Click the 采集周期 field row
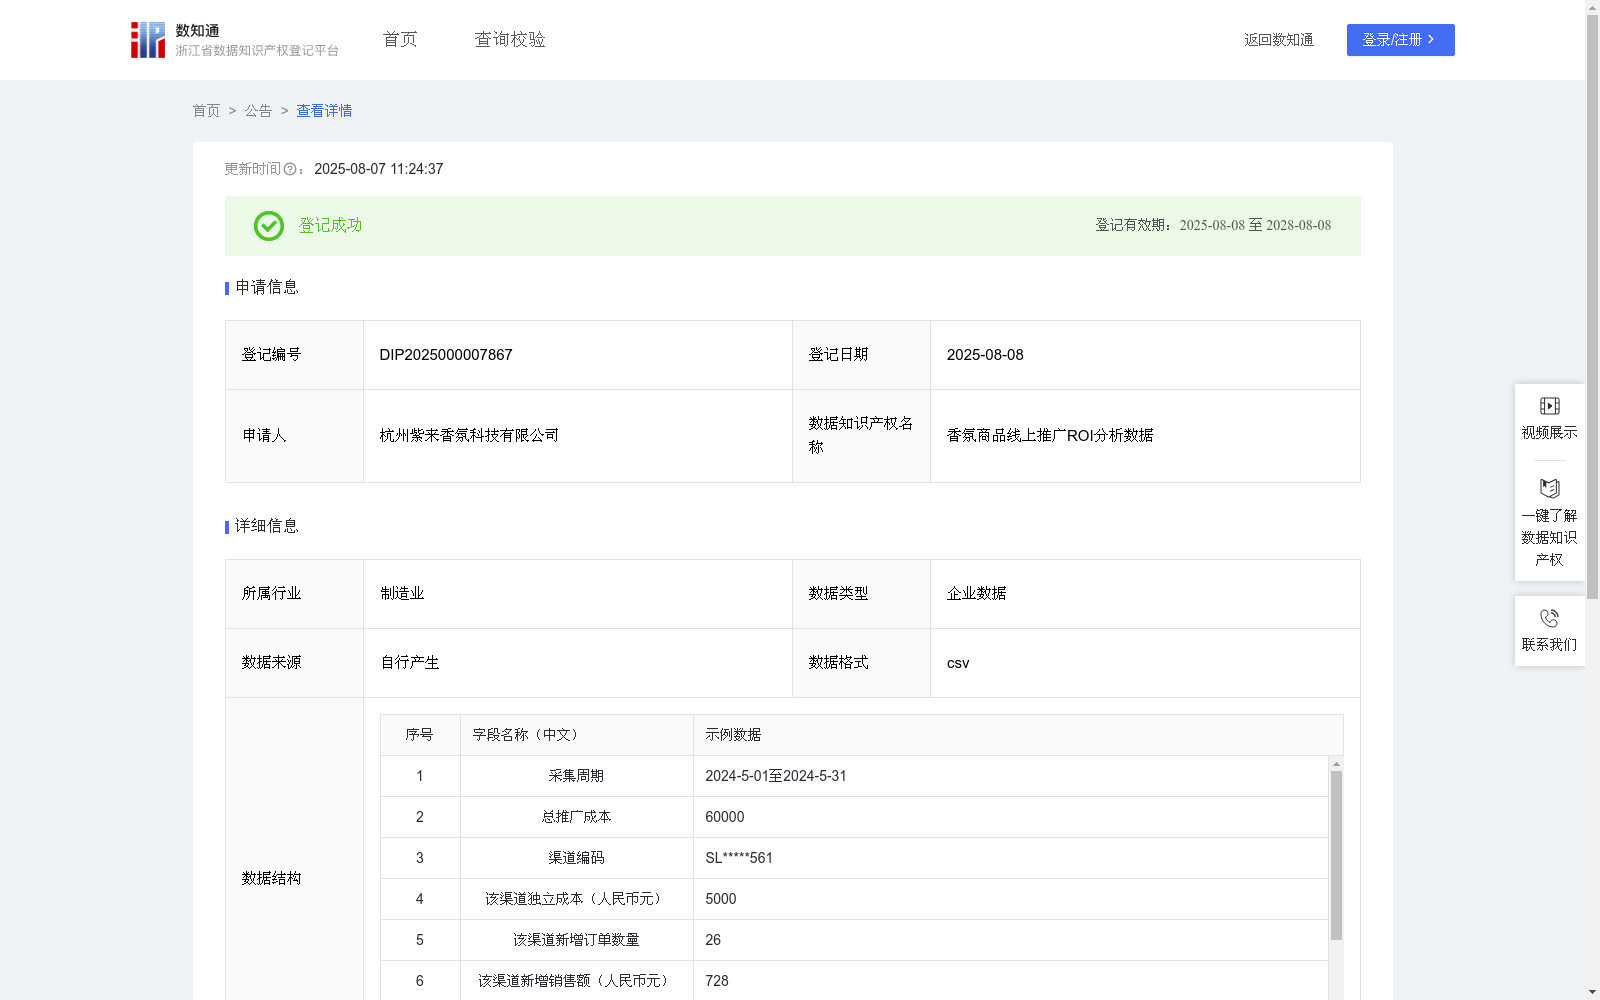 (x=854, y=776)
